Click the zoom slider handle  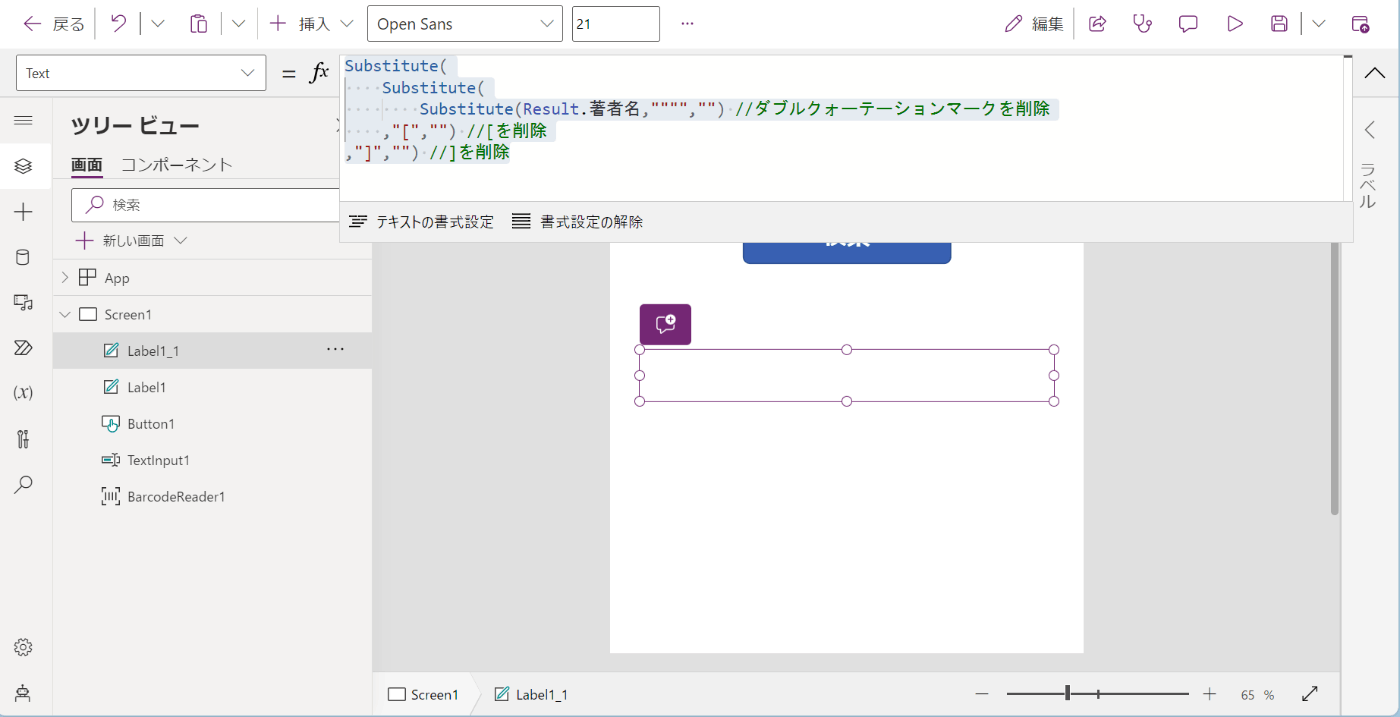(x=1068, y=693)
